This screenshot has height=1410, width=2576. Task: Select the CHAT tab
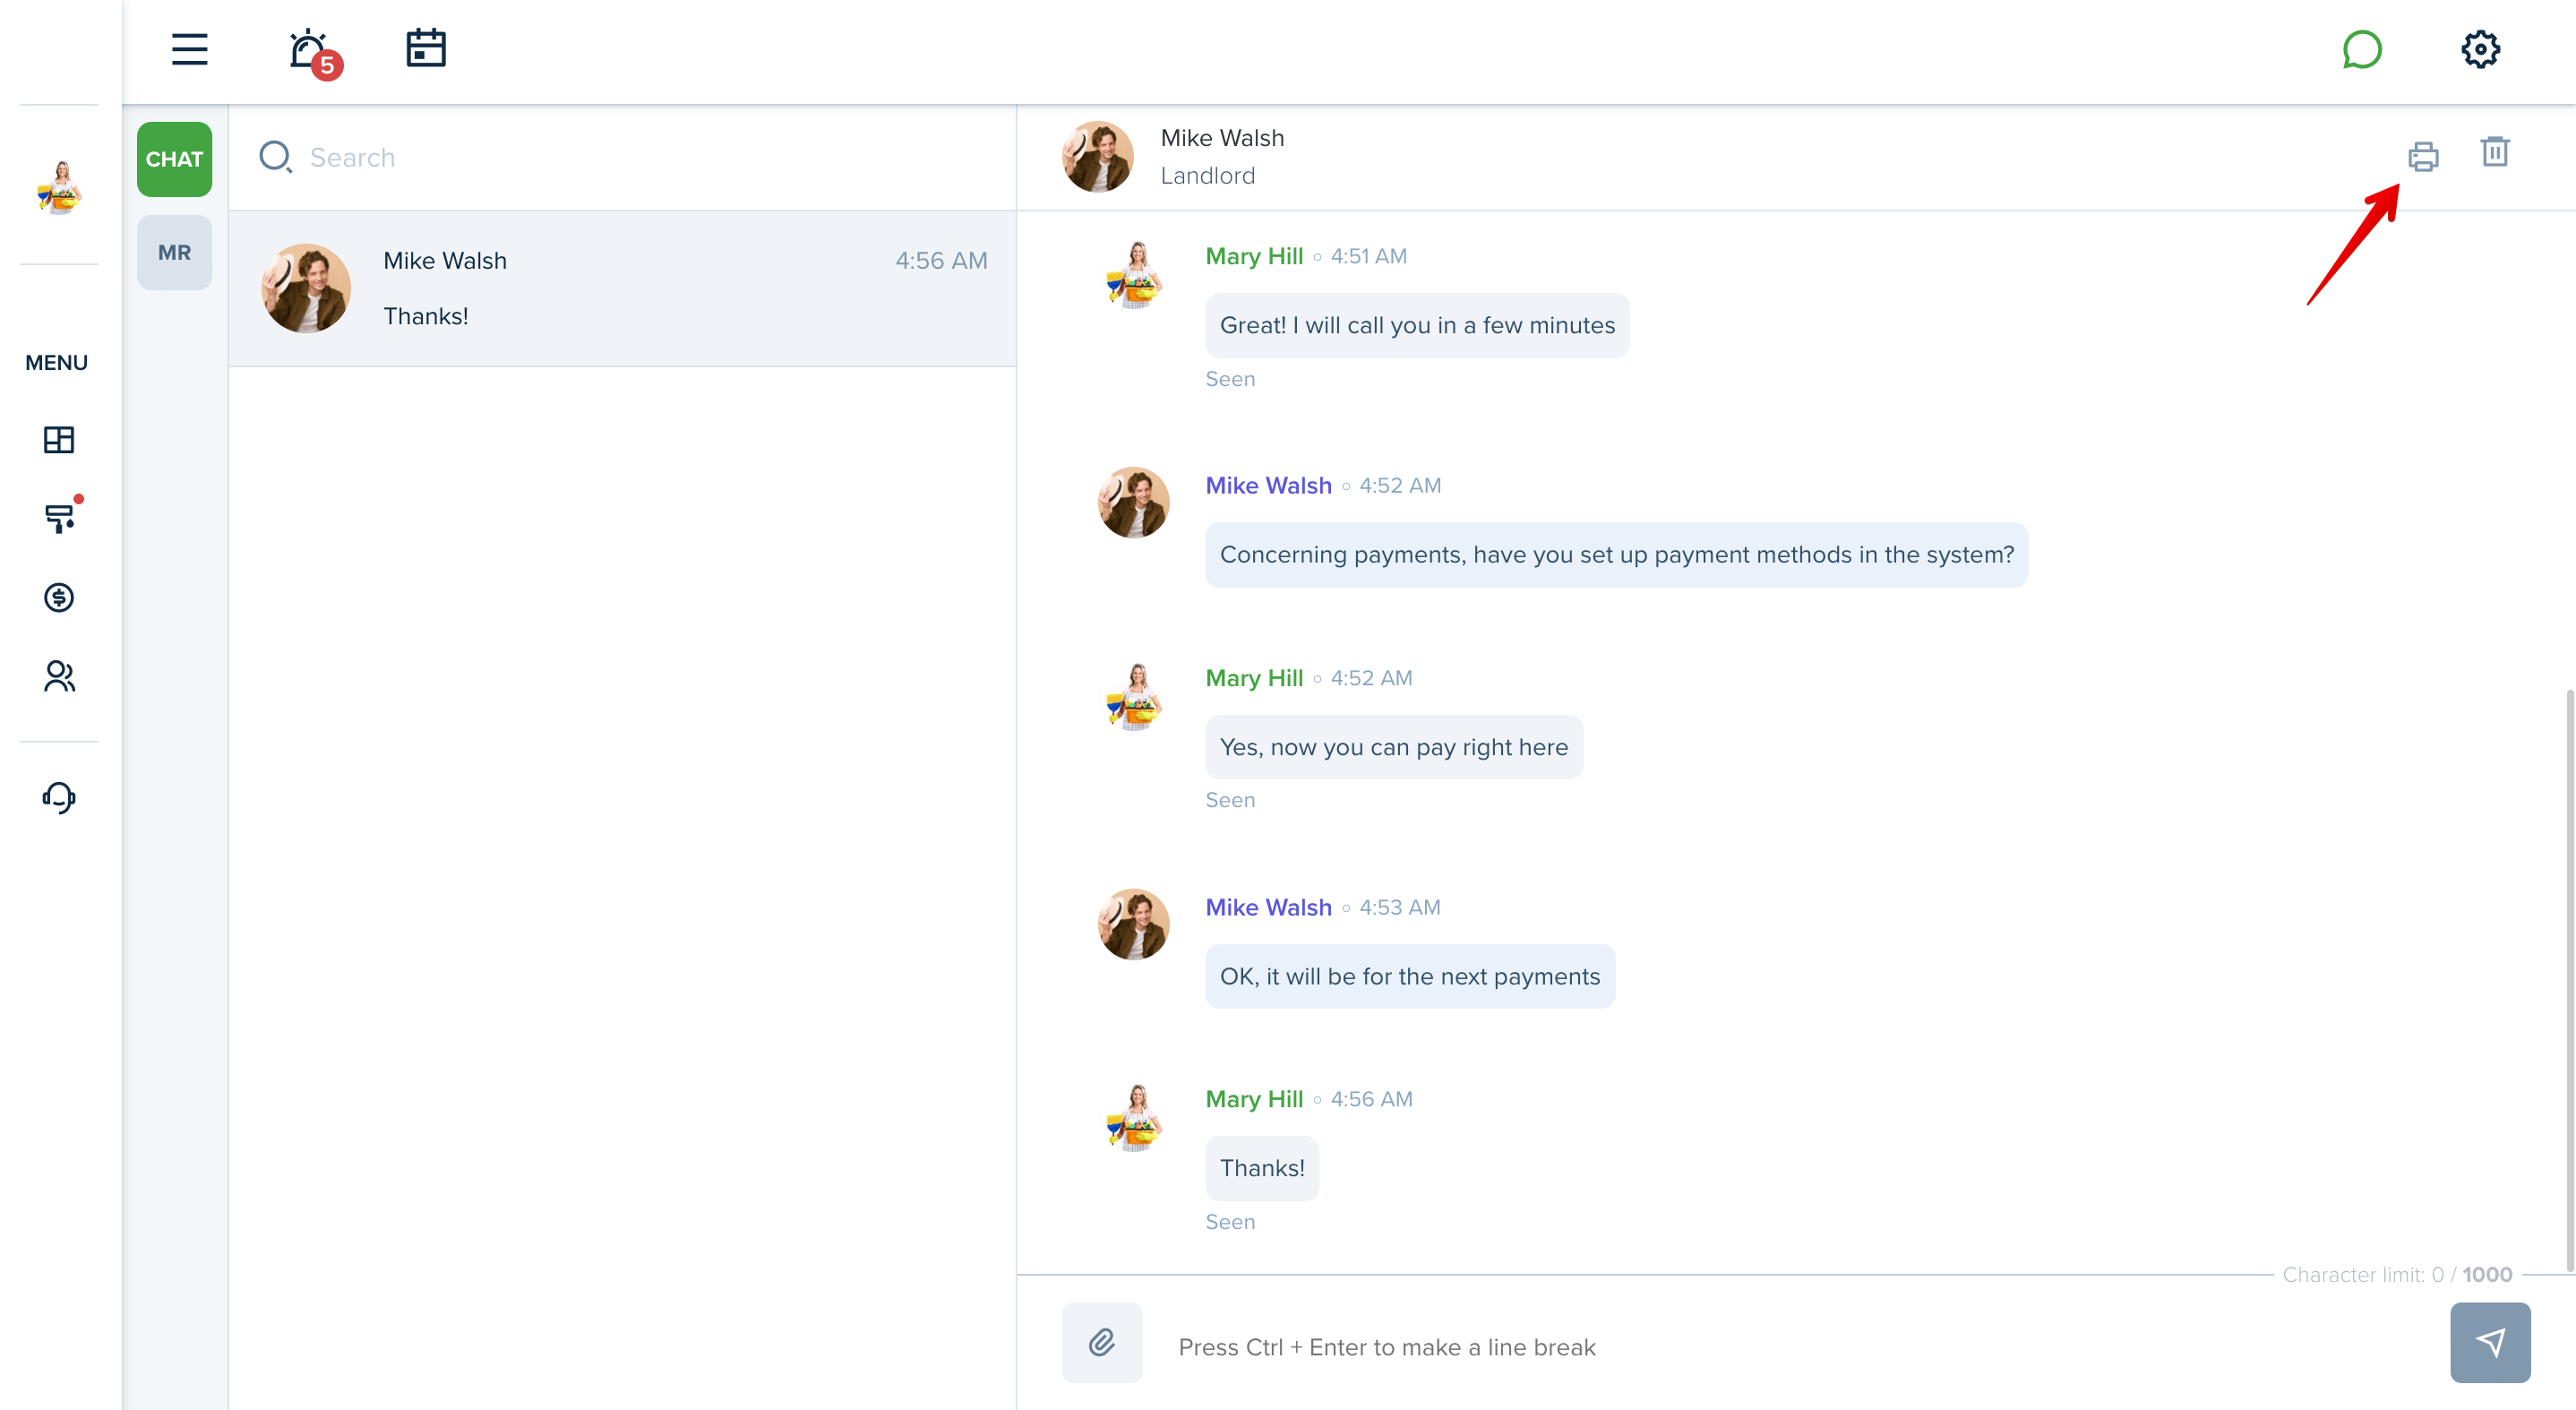pyautogui.click(x=174, y=159)
